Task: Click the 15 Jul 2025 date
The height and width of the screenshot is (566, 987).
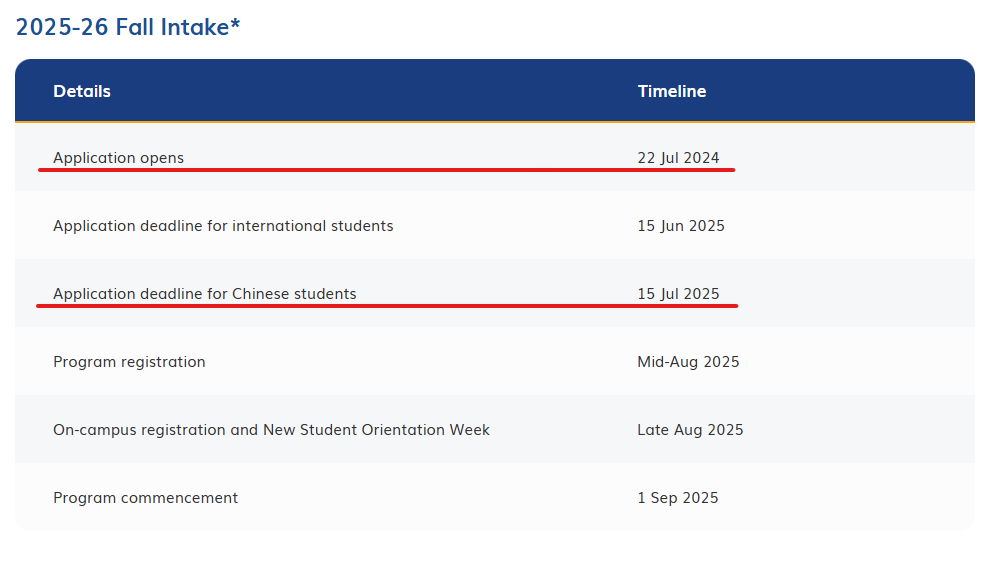Action: click(x=678, y=293)
